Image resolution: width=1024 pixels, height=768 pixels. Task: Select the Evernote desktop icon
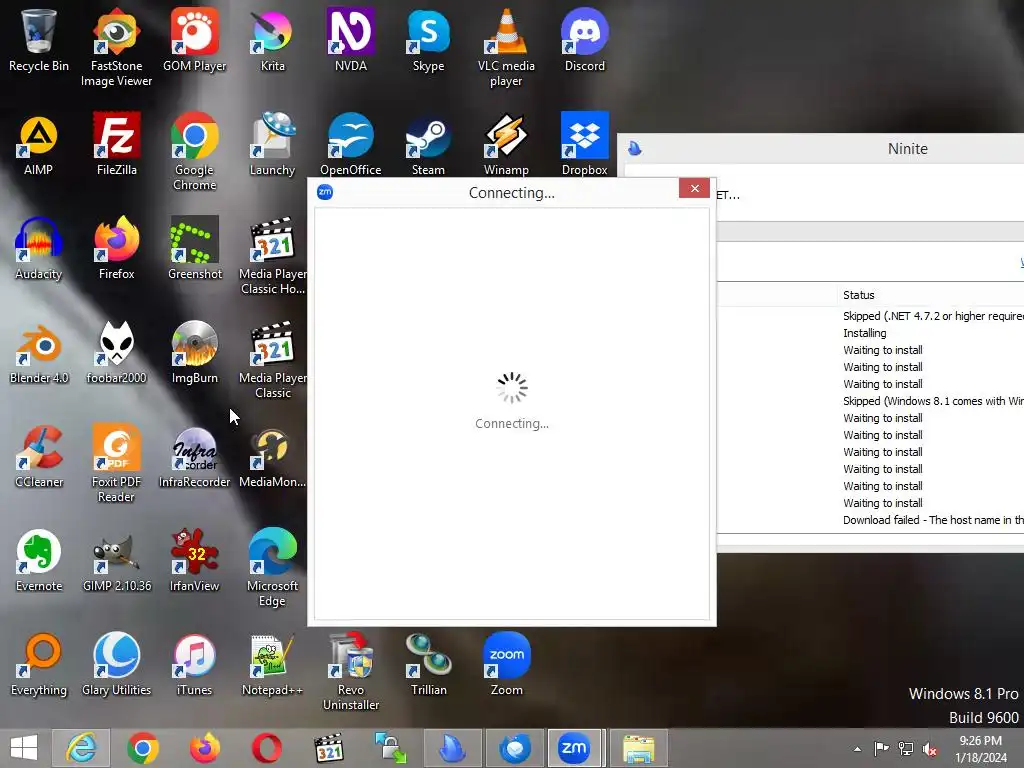click(39, 560)
